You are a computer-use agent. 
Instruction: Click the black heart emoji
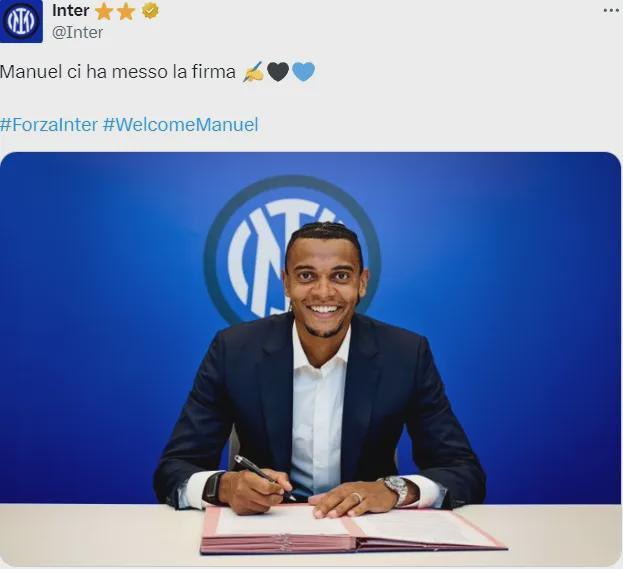tap(278, 72)
